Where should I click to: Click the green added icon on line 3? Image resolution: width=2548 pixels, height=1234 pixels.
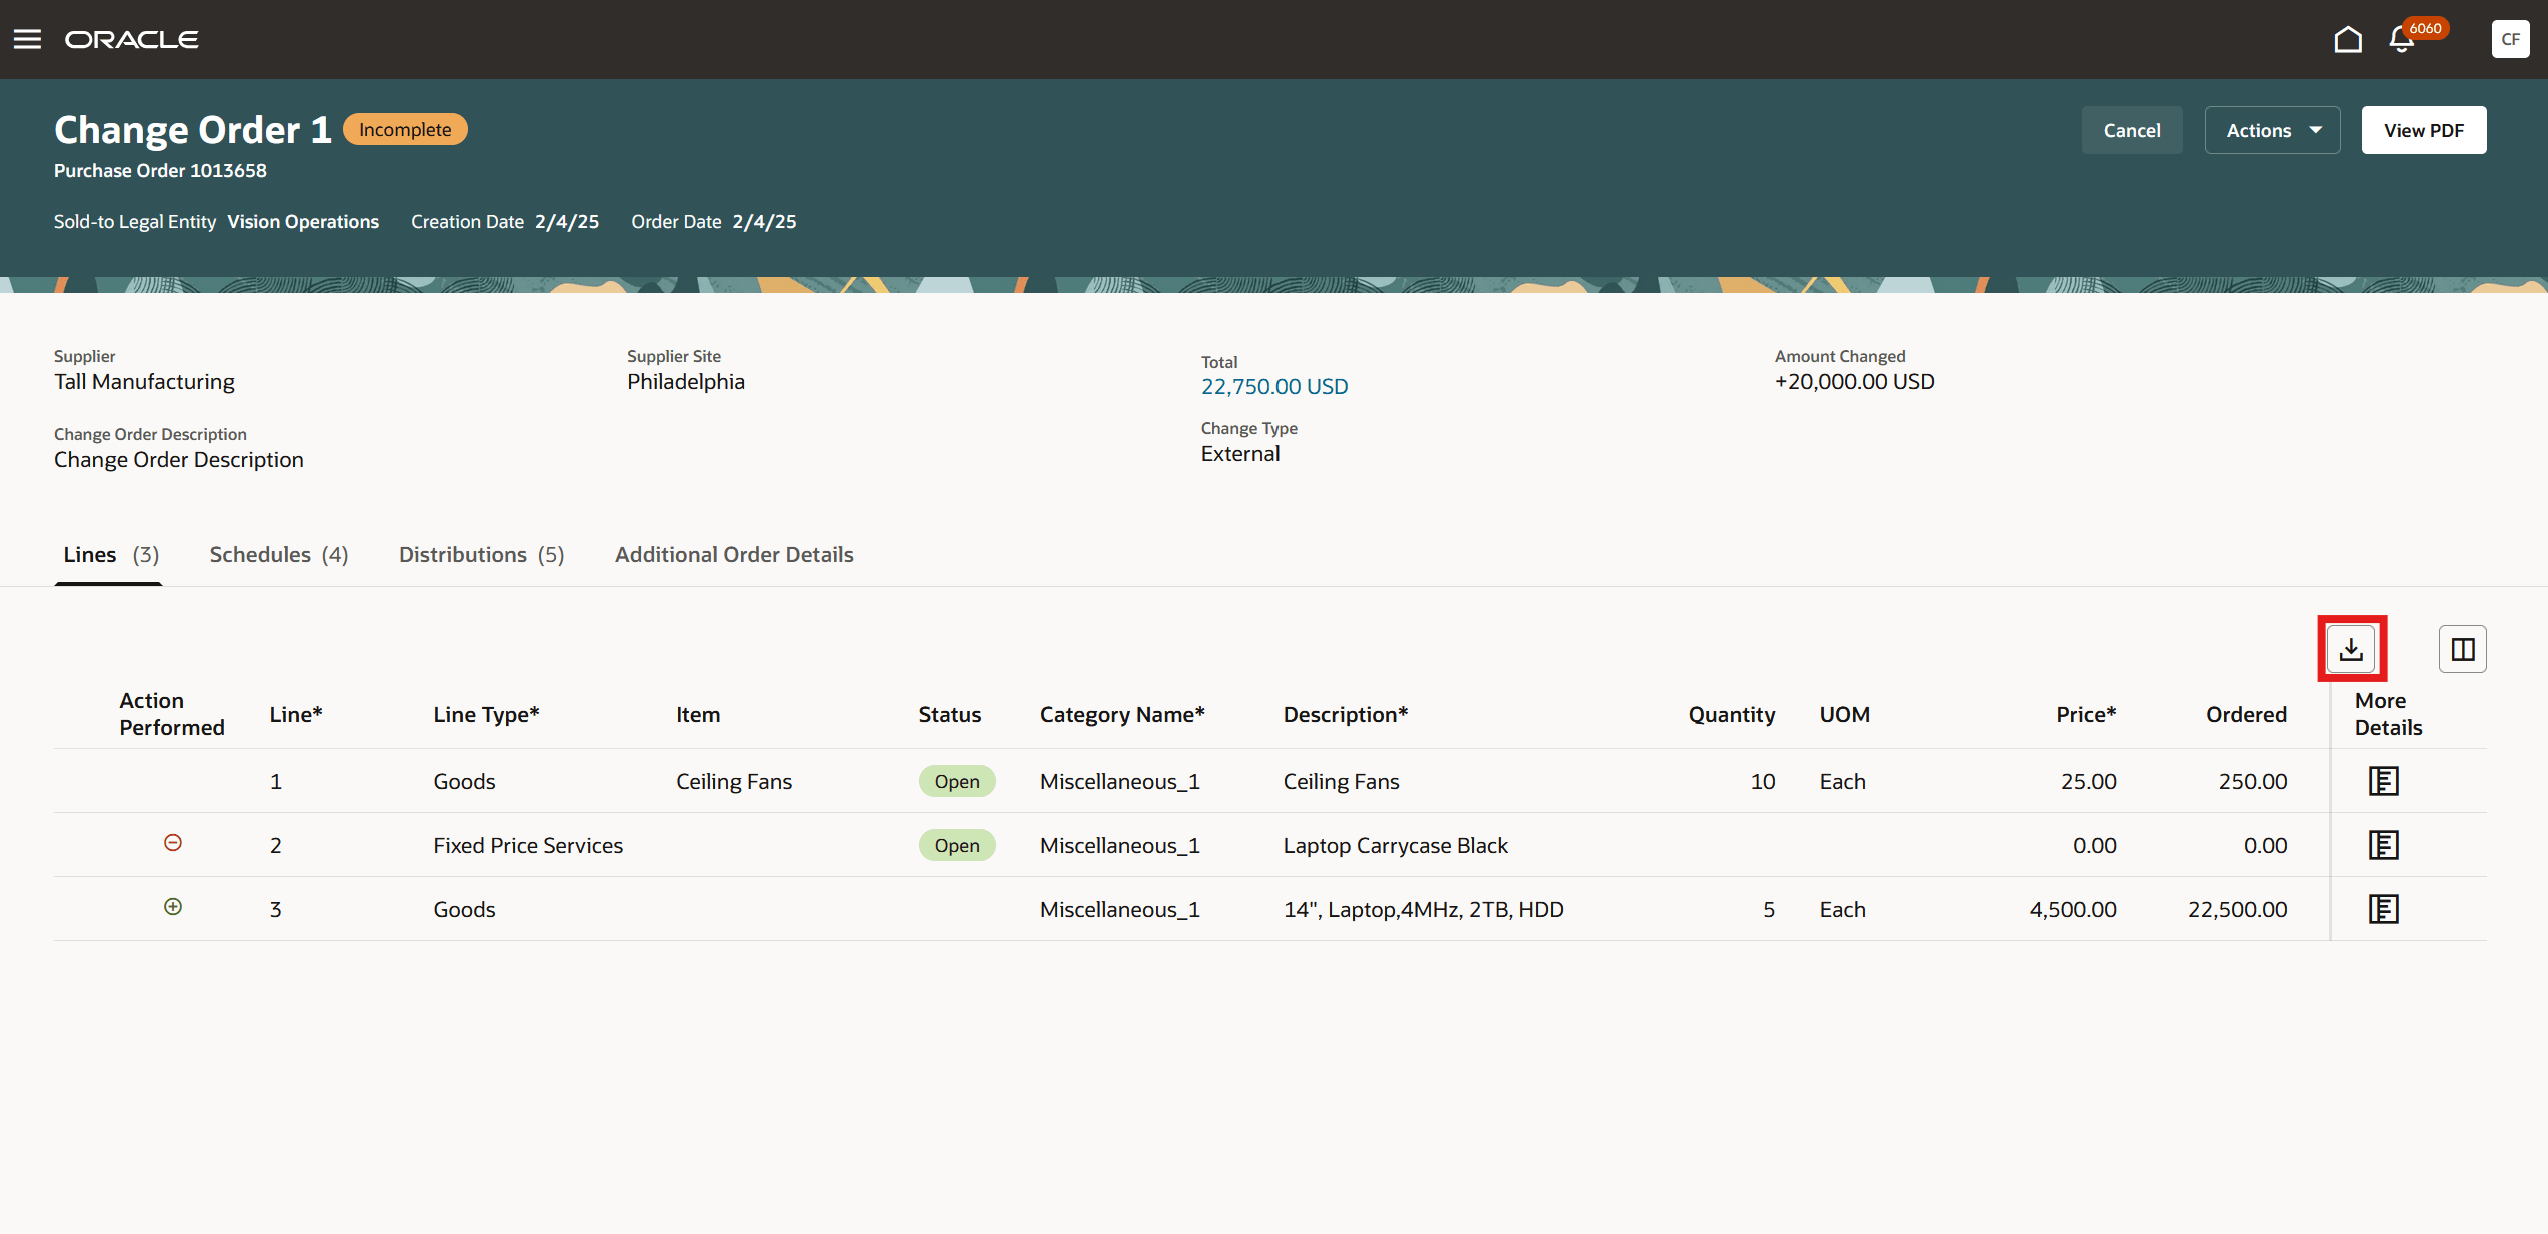[x=173, y=907]
